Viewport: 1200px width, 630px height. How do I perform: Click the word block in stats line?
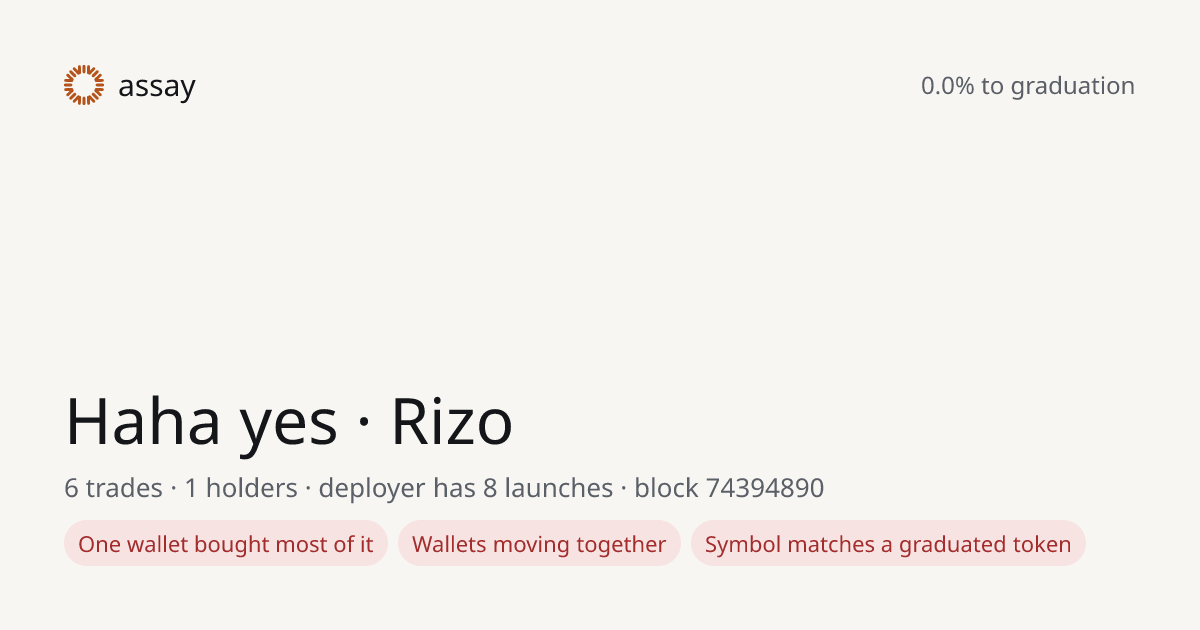(x=667, y=488)
